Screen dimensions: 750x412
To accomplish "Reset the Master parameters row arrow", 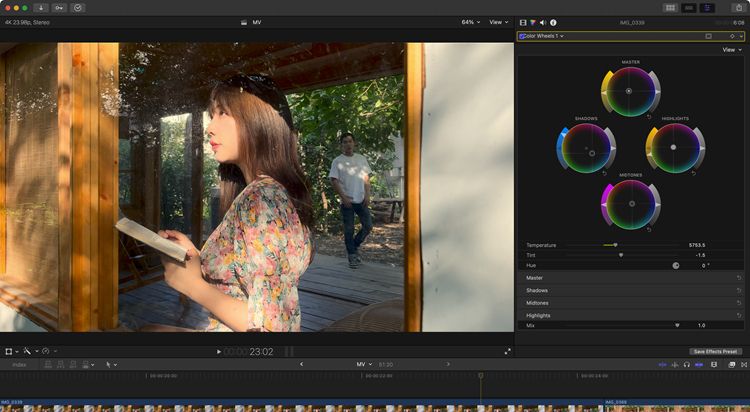I will tap(739, 278).
